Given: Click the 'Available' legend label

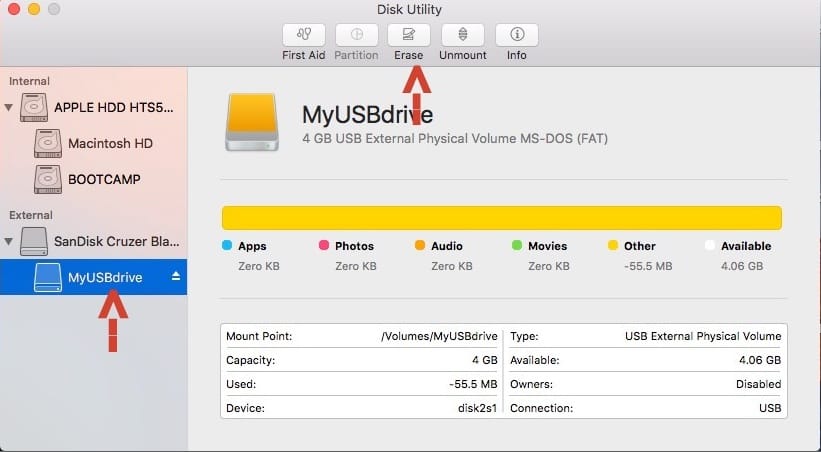Looking at the screenshot, I should tap(746, 246).
